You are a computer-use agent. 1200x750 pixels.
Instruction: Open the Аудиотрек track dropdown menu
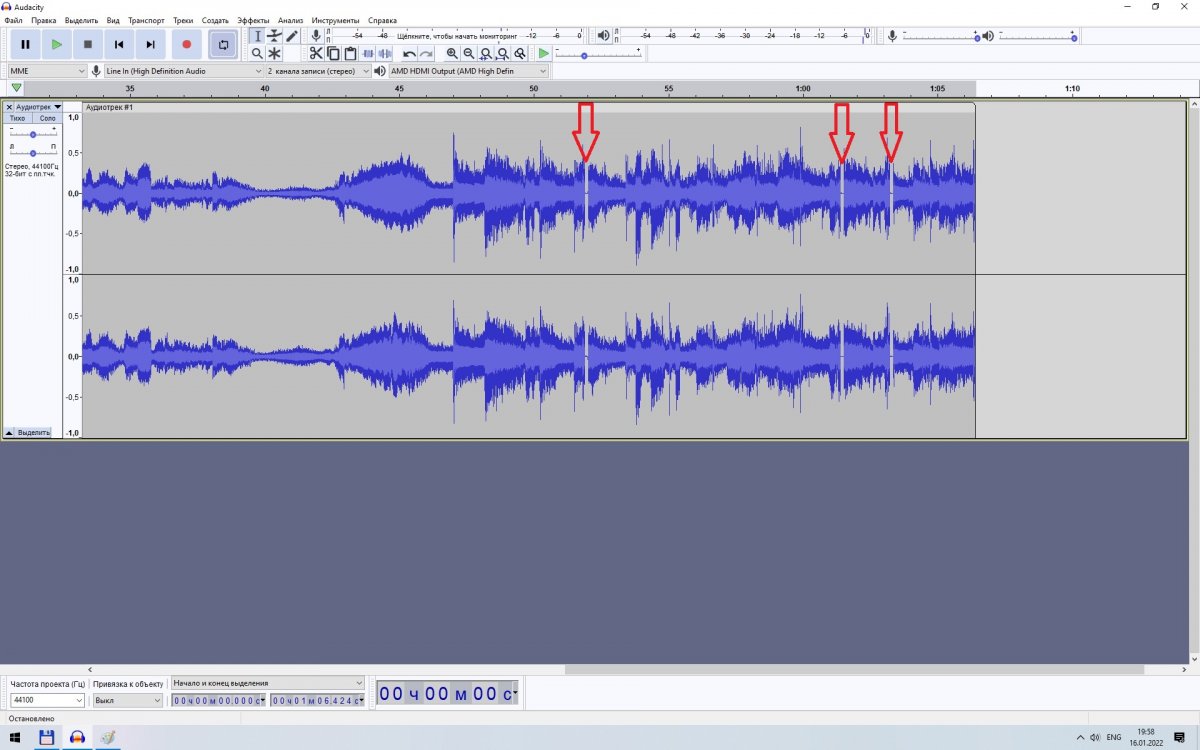coord(39,107)
